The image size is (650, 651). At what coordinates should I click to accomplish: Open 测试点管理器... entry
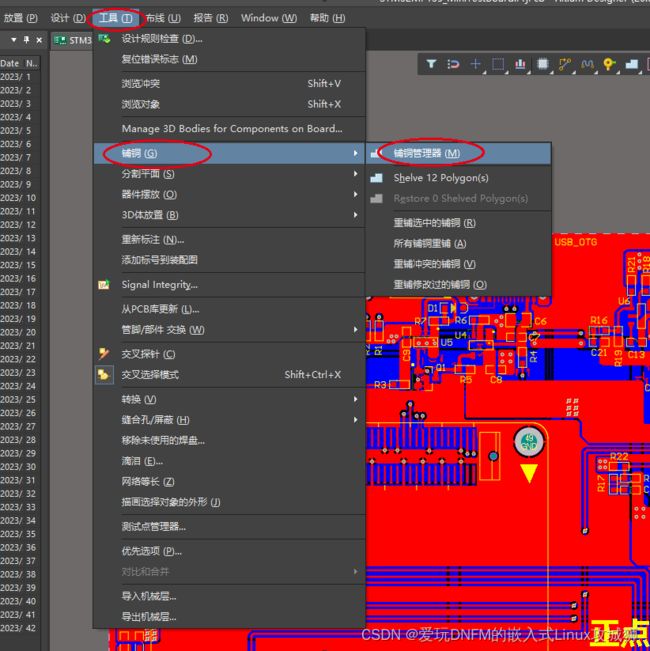[230, 526]
